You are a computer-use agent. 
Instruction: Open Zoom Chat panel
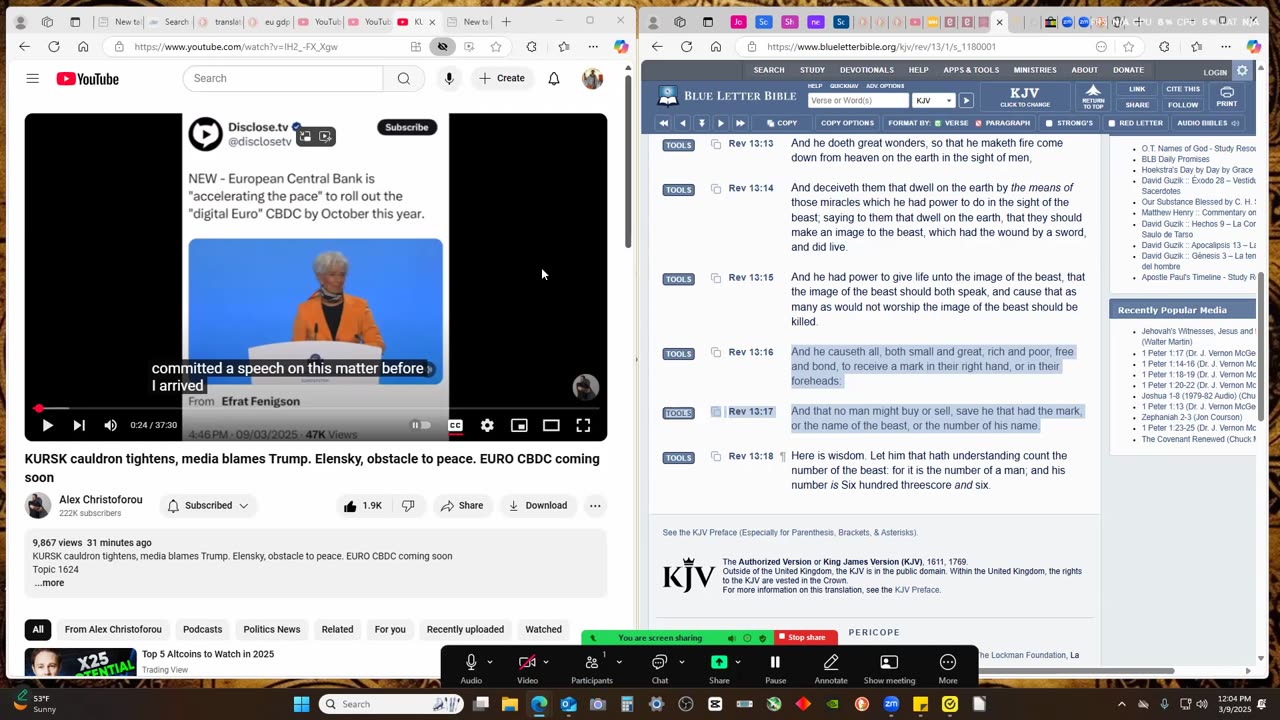pyautogui.click(x=660, y=667)
